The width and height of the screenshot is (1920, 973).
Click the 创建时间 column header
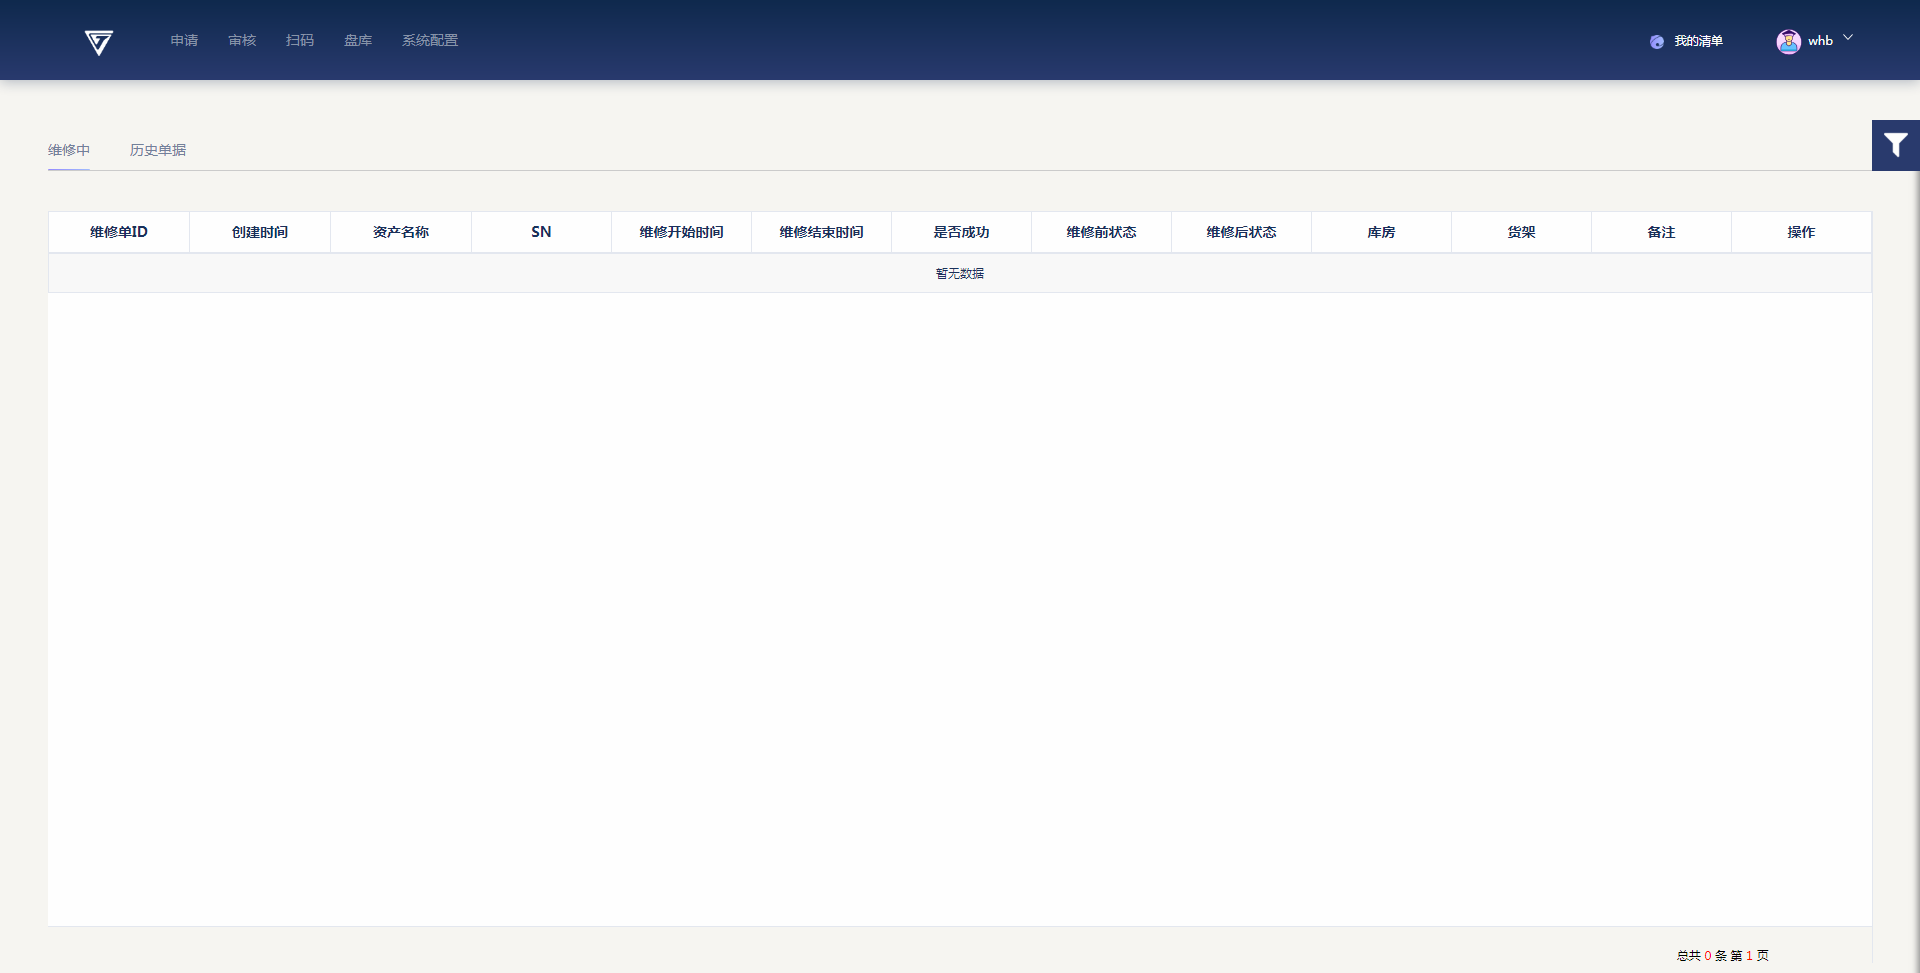tap(260, 232)
